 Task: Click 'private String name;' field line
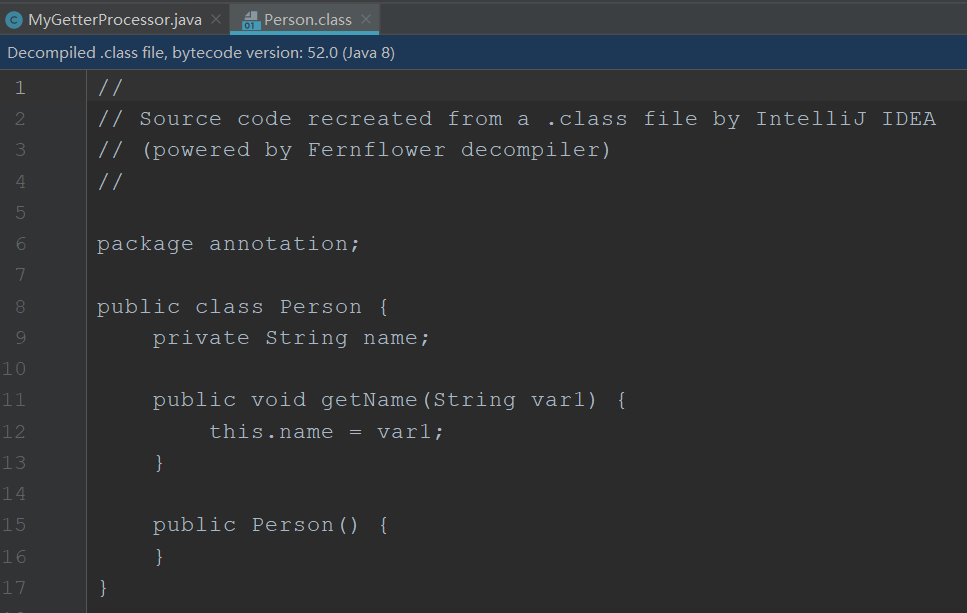[290, 338]
